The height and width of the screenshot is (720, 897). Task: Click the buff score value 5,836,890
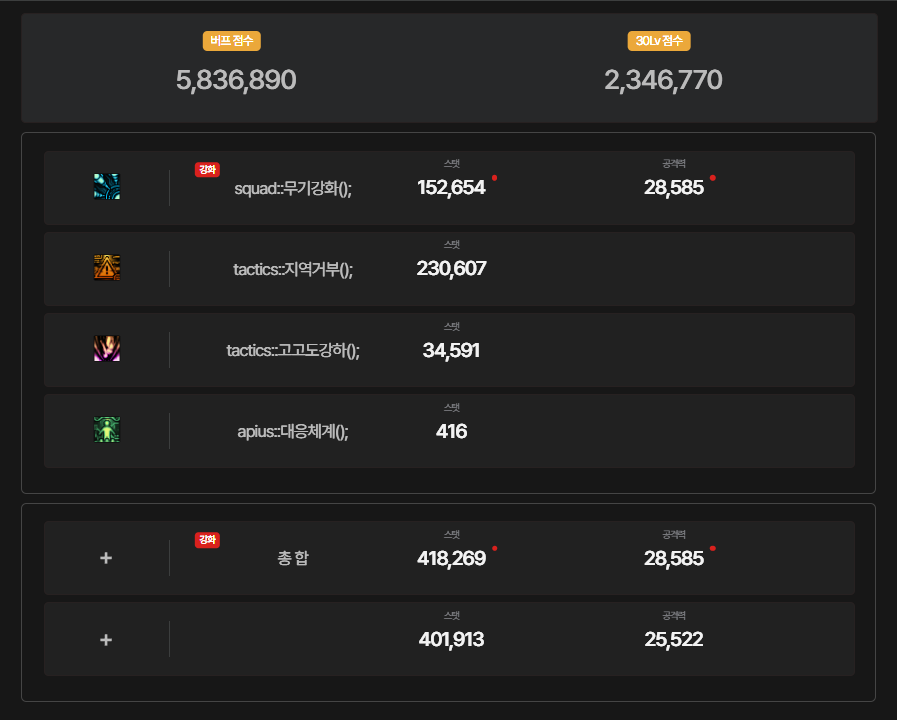pos(236,80)
